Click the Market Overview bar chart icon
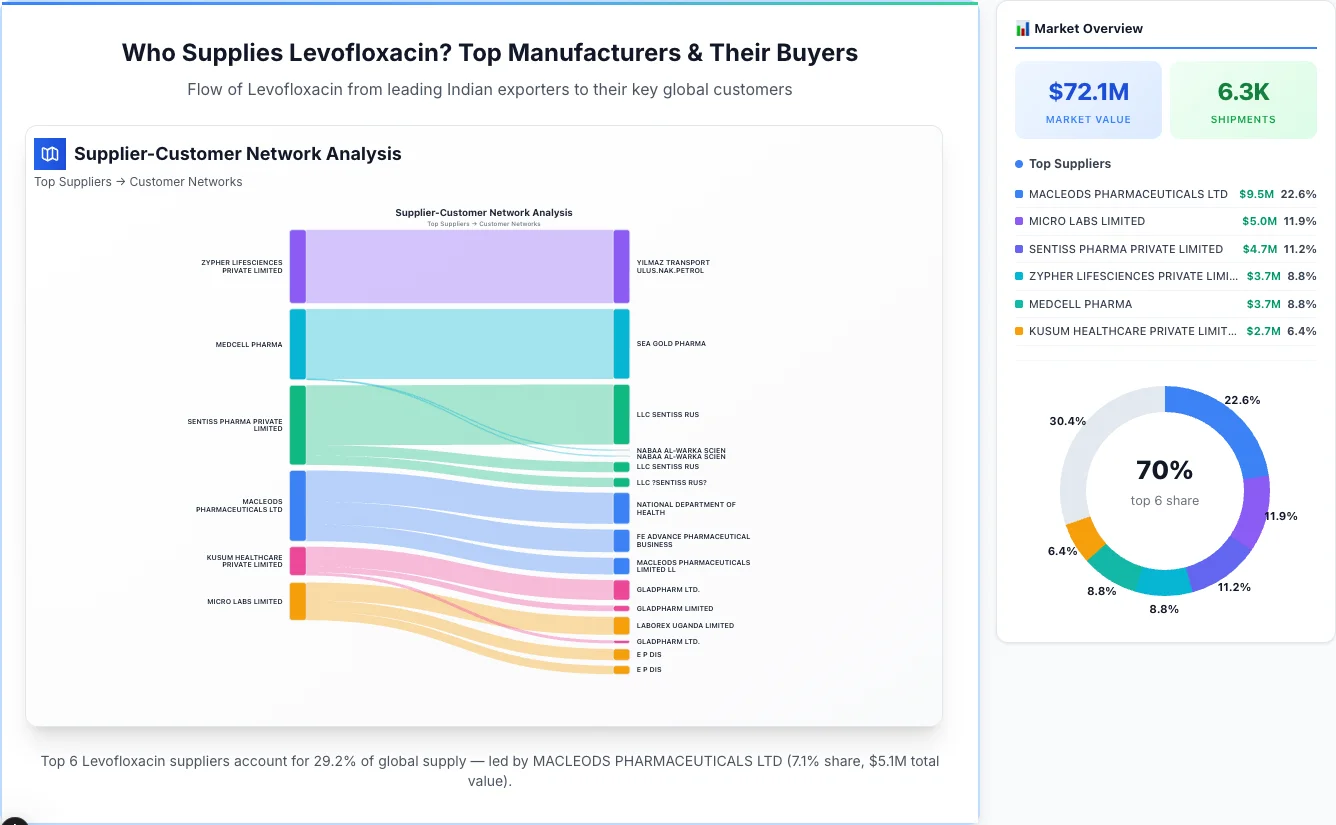1336x825 pixels. [x=1022, y=28]
